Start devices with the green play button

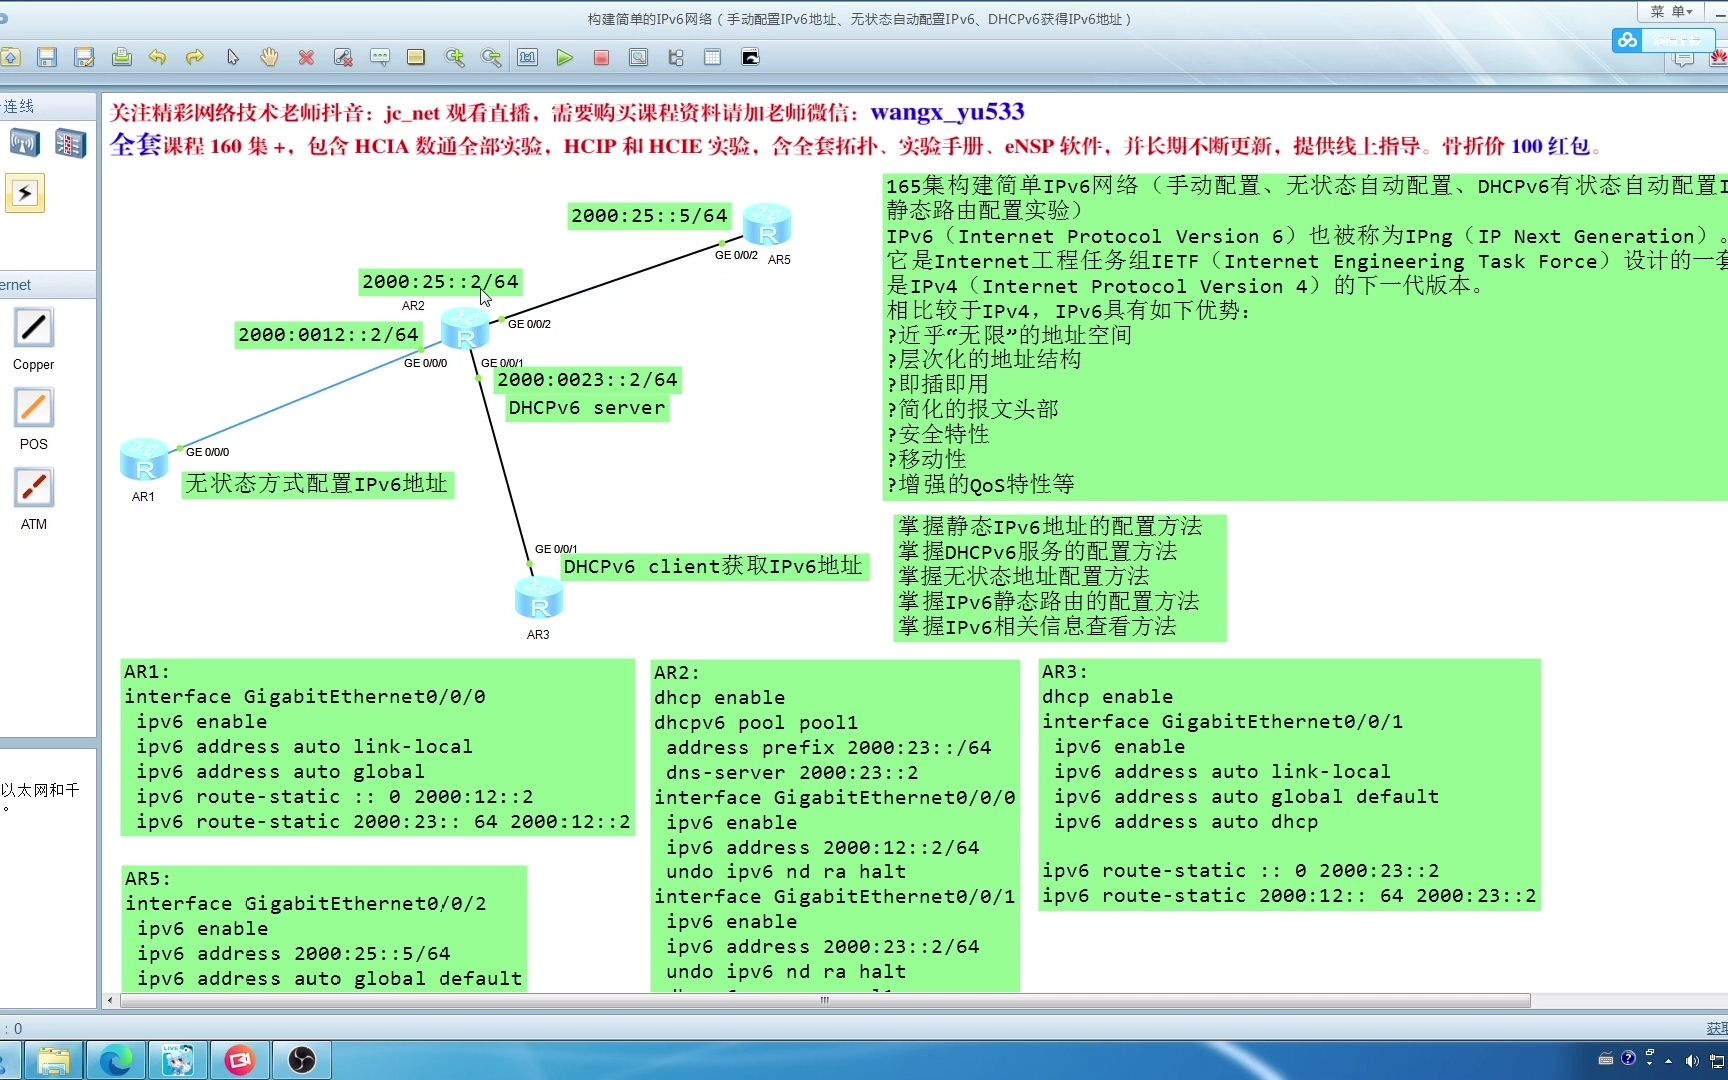click(x=565, y=57)
